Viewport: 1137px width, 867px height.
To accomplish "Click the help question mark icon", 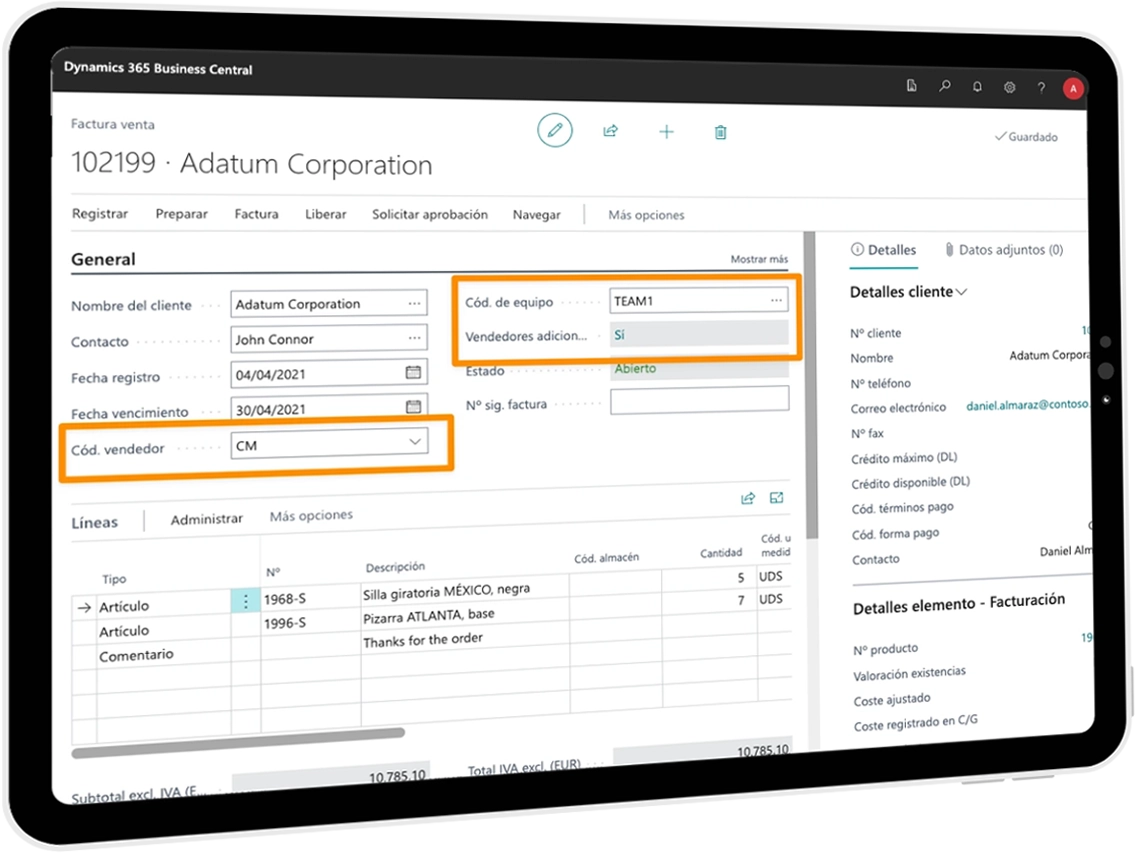I will tap(1041, 88).
